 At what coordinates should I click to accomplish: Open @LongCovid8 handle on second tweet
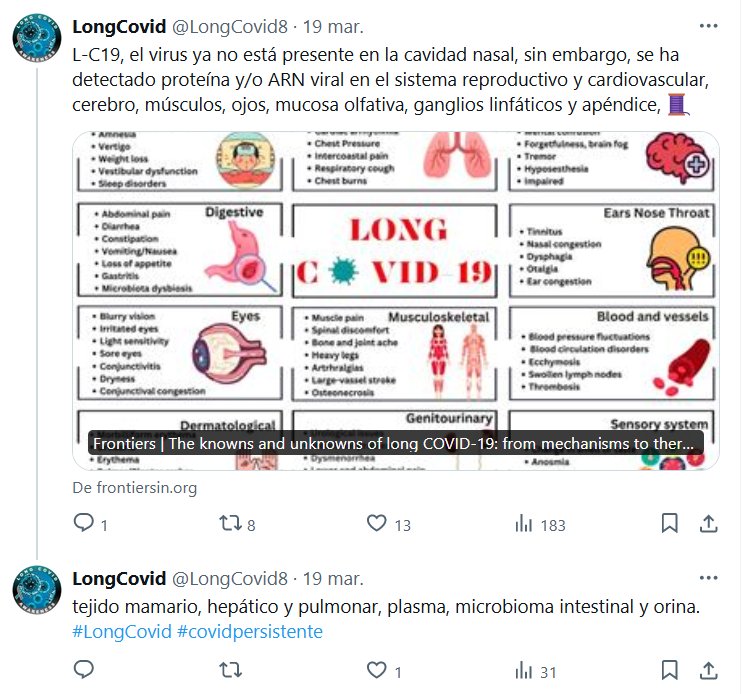[230, 578]
